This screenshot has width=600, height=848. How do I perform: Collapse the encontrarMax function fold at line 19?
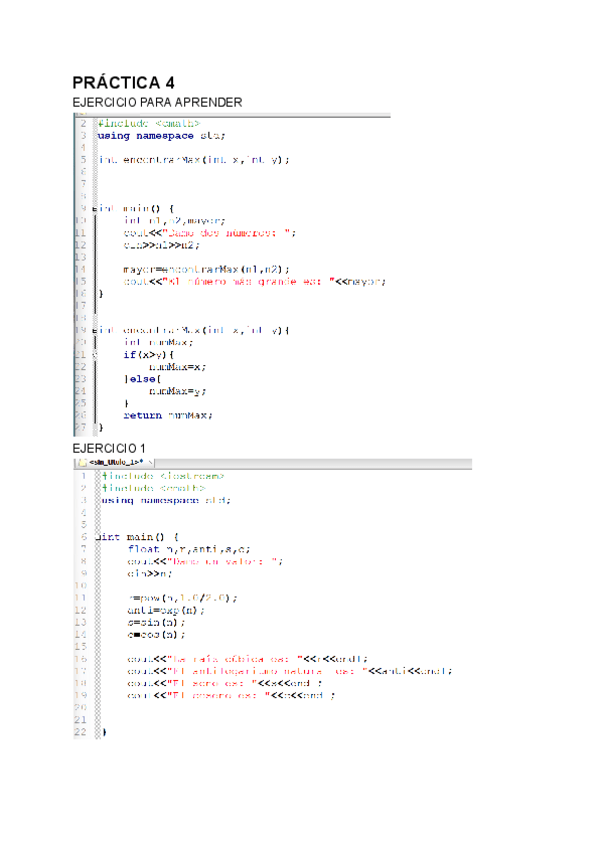pyautogui.click(x=95, y=330)
